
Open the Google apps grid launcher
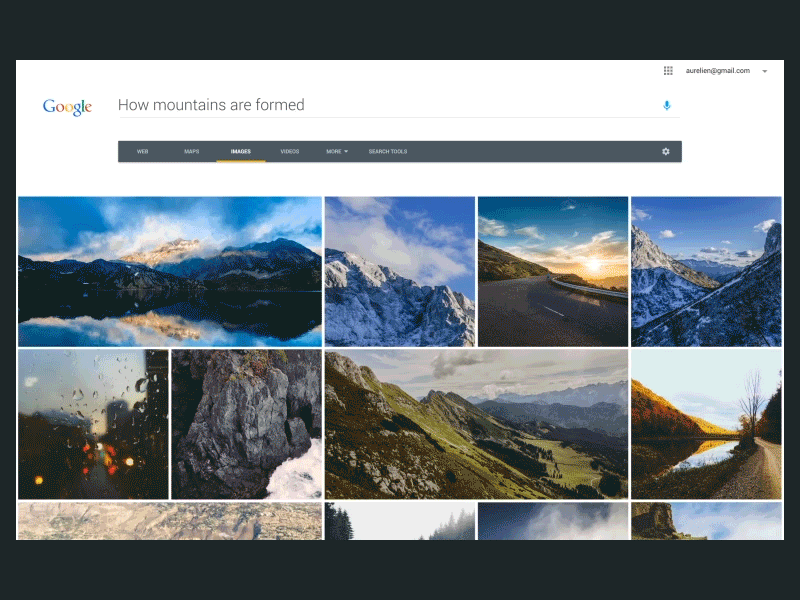[668, 70]
